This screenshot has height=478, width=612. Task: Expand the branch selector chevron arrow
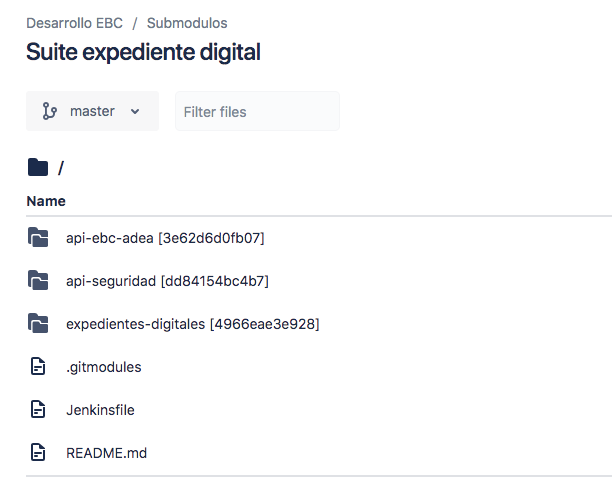point(135,112)
